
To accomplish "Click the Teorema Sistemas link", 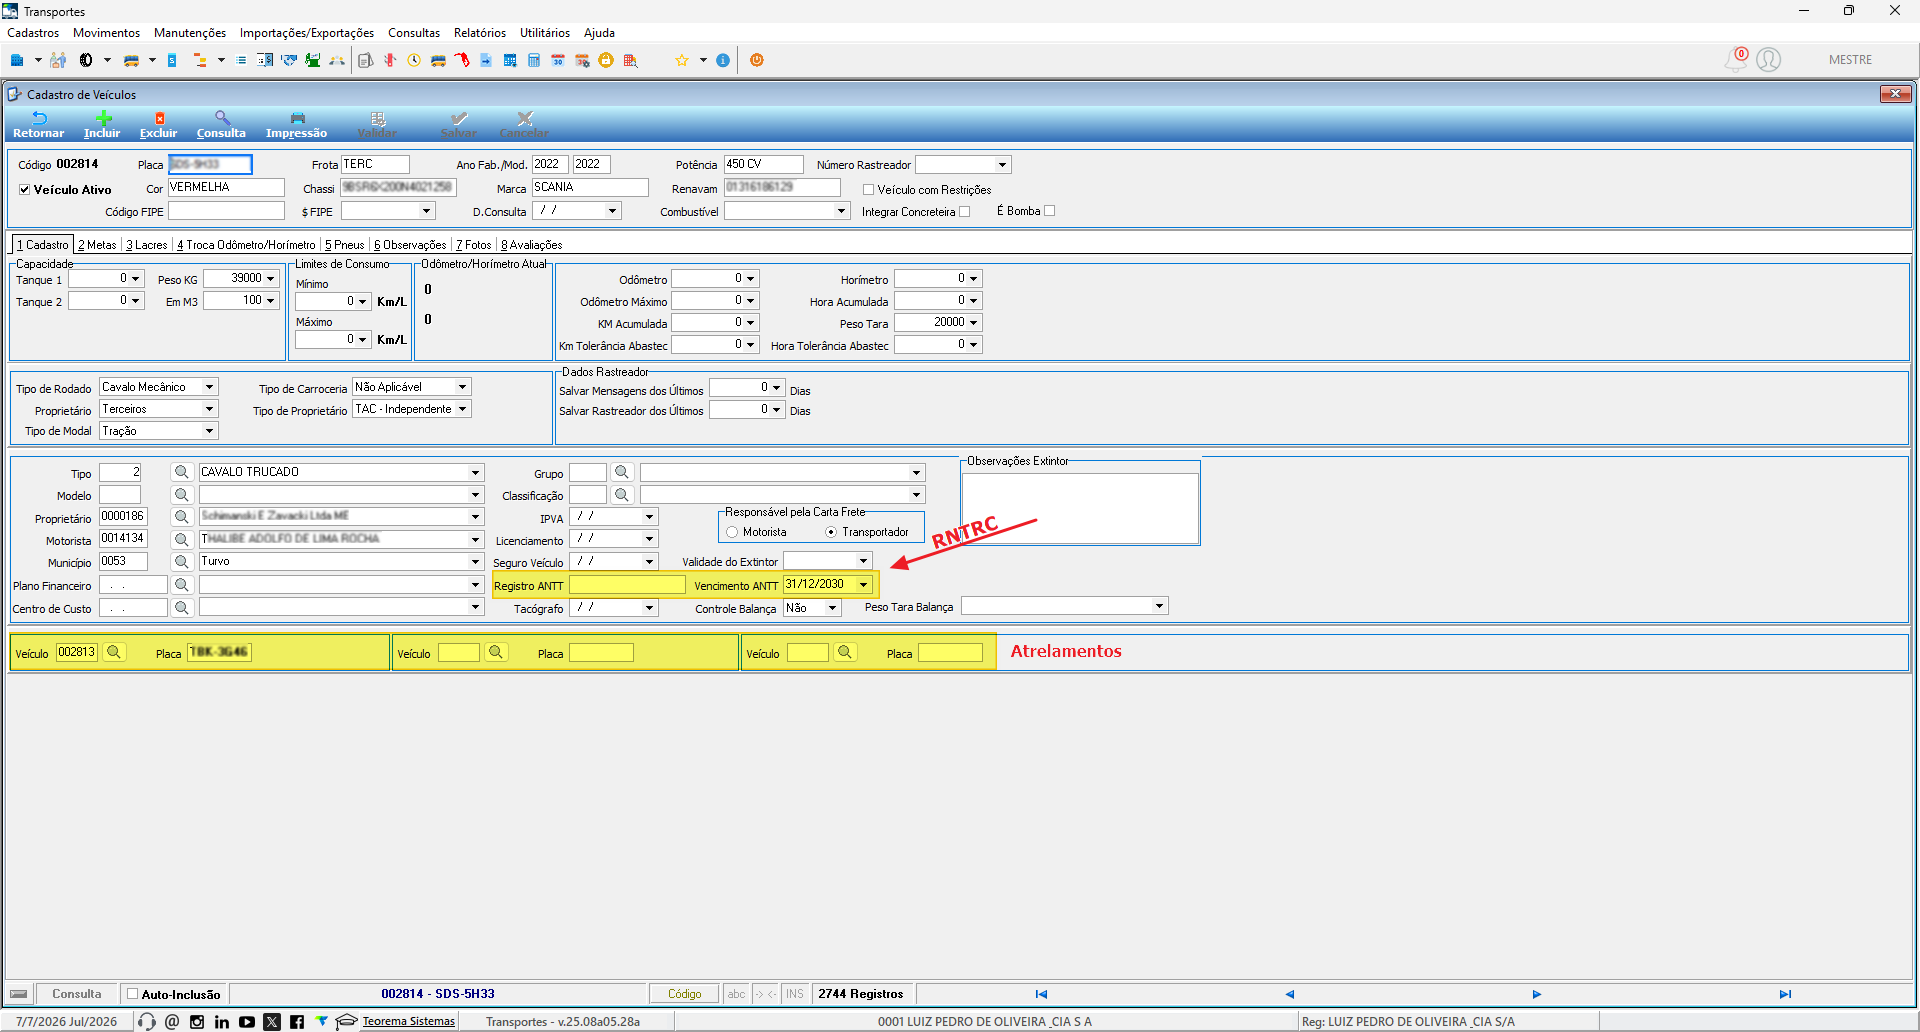I will coord(408,1022).
